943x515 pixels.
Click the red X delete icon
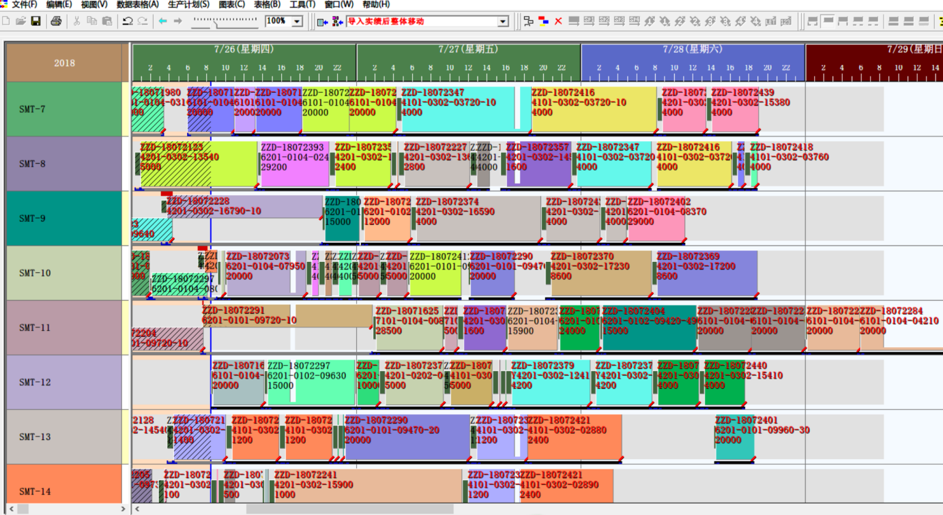click(x=558, y=21)
